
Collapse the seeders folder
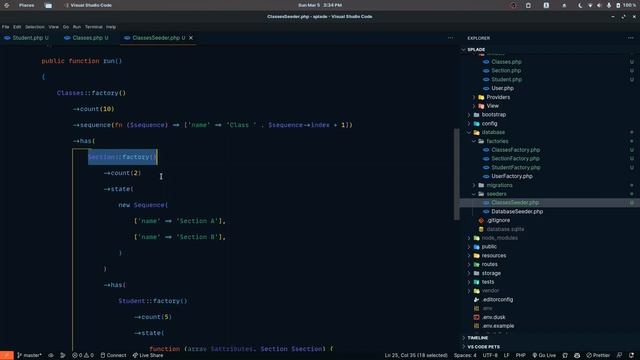[496, 194]
